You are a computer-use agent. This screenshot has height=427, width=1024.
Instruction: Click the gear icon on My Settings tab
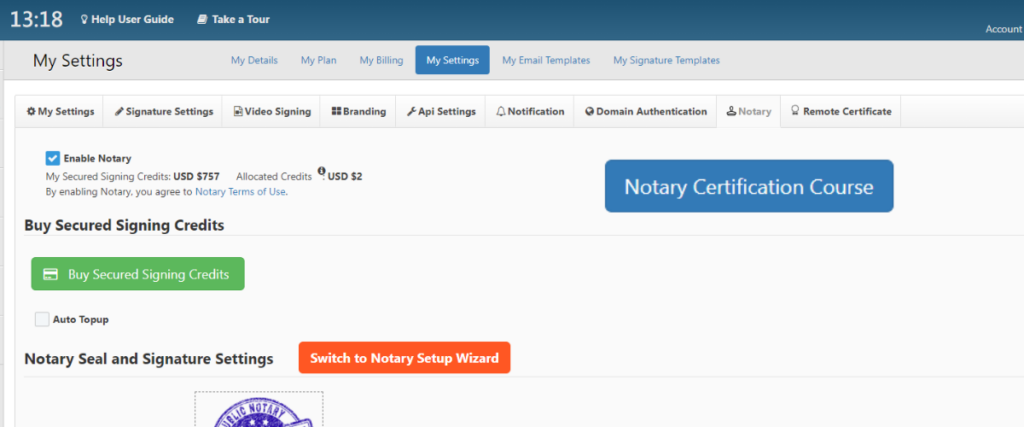pyautogui.click(x=31, y=112)
